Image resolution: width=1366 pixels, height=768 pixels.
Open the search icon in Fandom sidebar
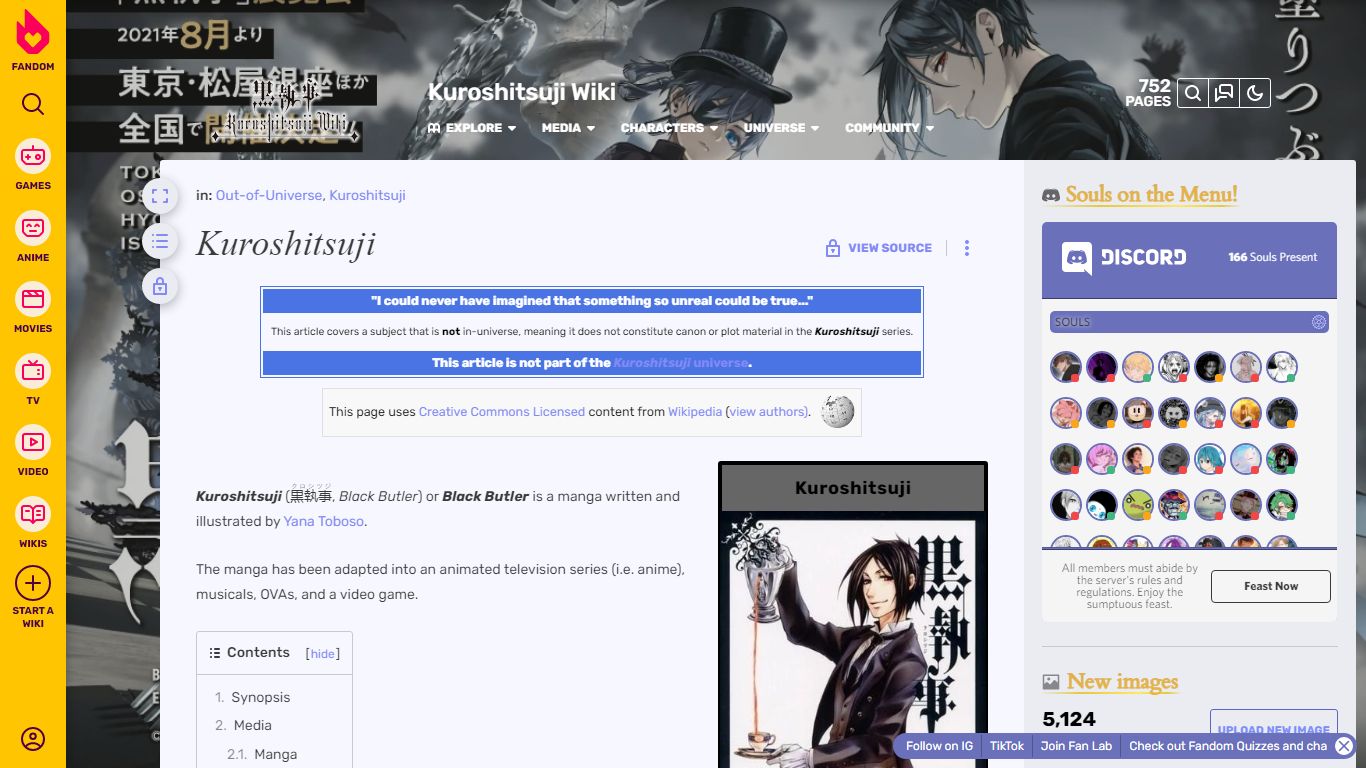(x=33, y=104)
